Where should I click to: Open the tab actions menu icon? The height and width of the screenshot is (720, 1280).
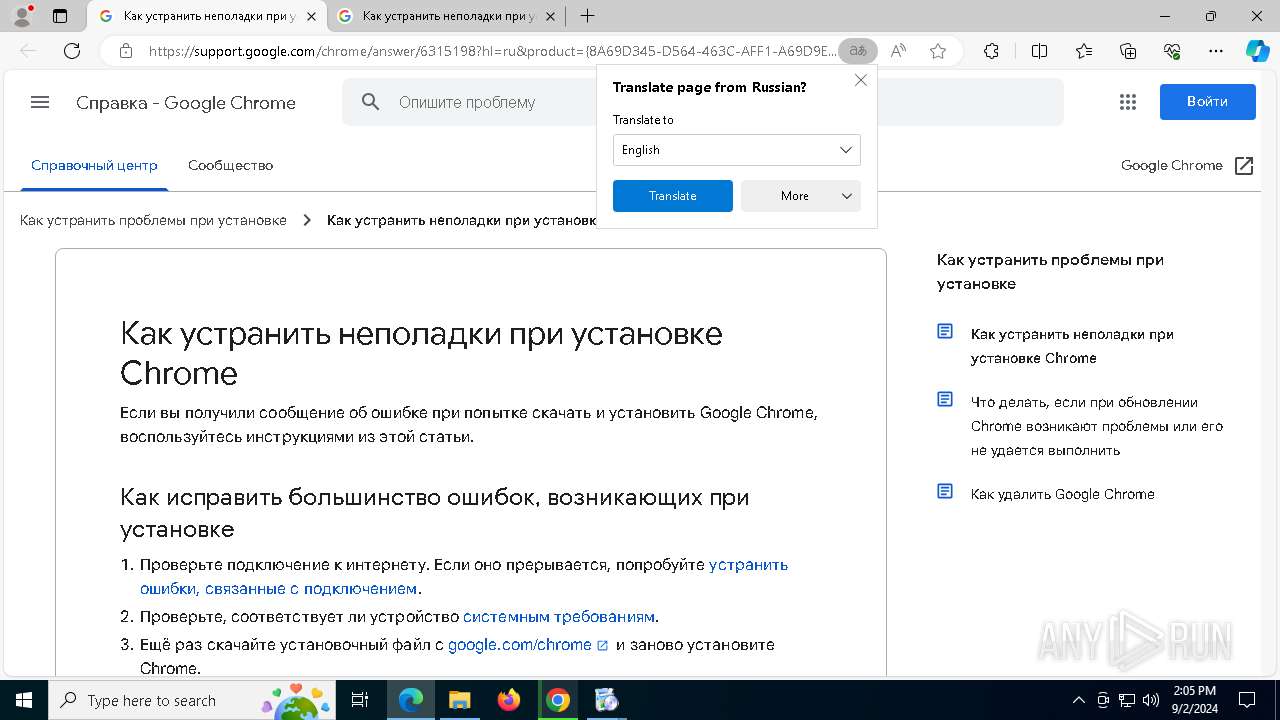(x=60, y=16)
